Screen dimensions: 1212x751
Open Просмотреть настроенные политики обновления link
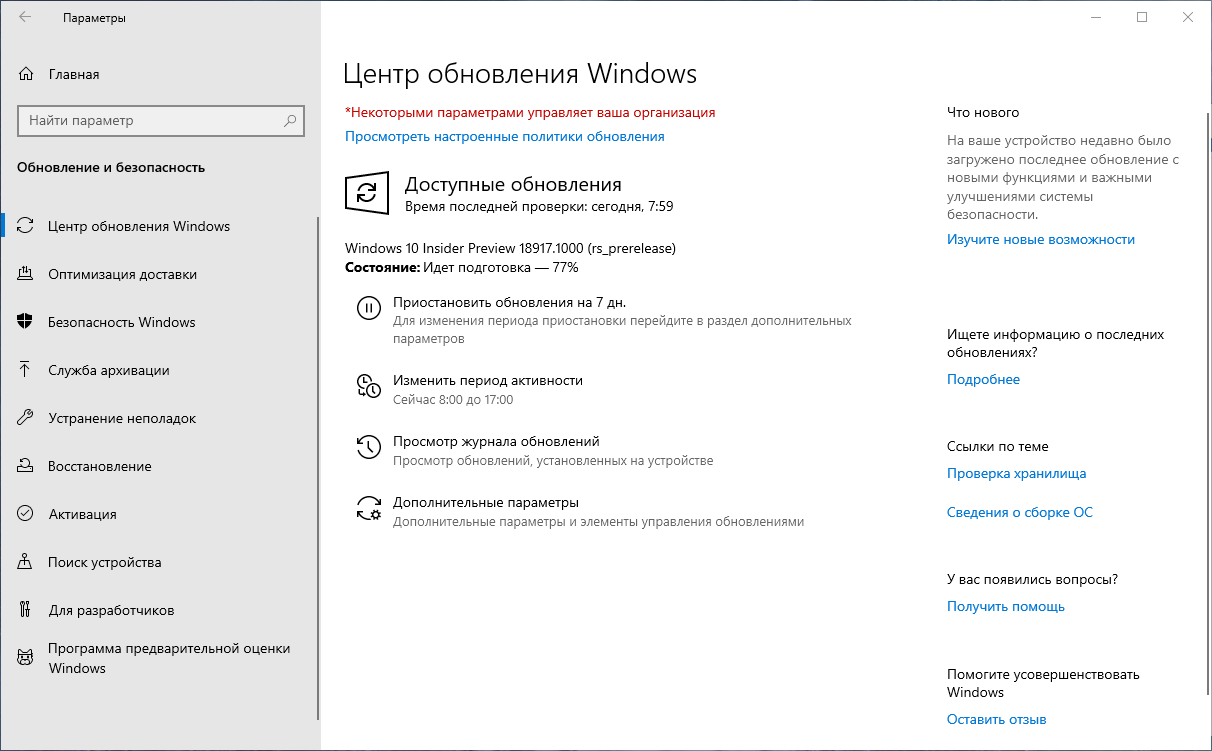[x=504, y=136]
